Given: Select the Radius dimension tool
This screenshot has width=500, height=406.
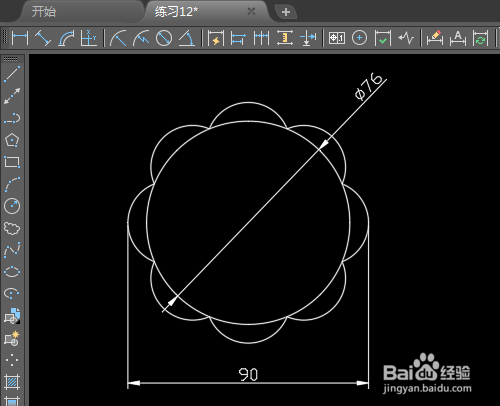Looking at the screenshot, I should [x=118, y=38].
